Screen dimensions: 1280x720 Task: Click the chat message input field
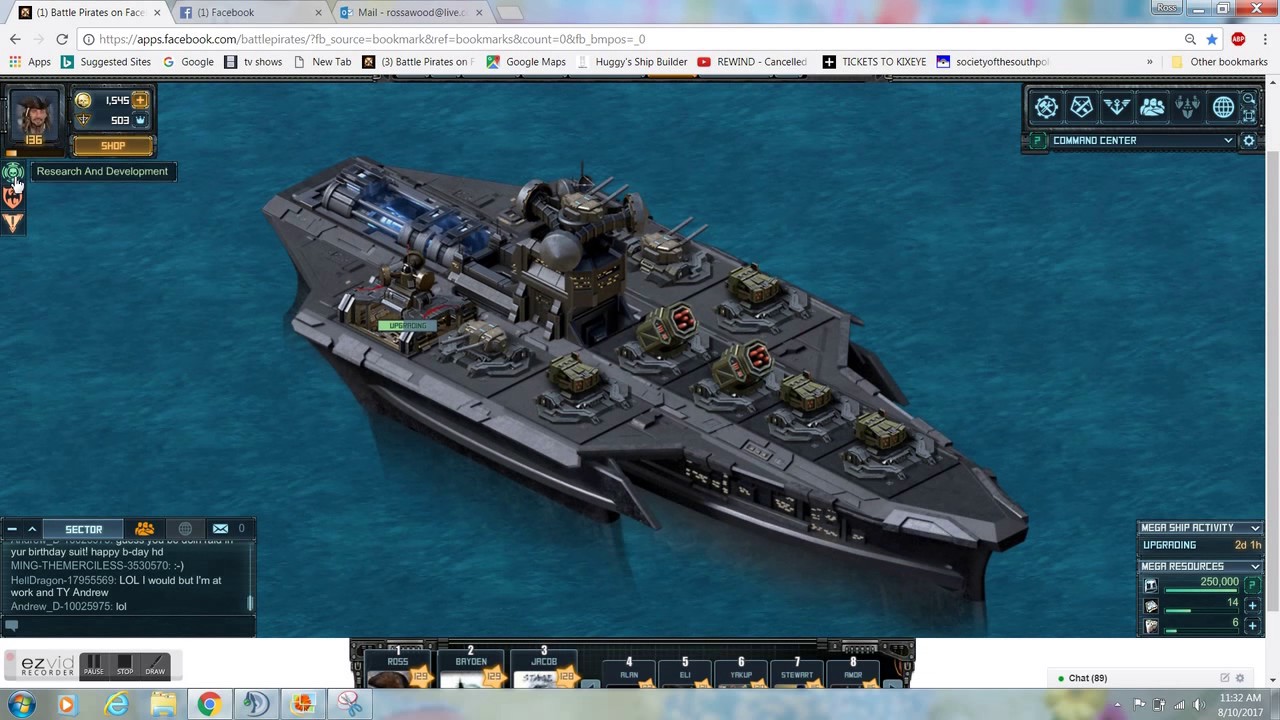(x=128, y=626)
